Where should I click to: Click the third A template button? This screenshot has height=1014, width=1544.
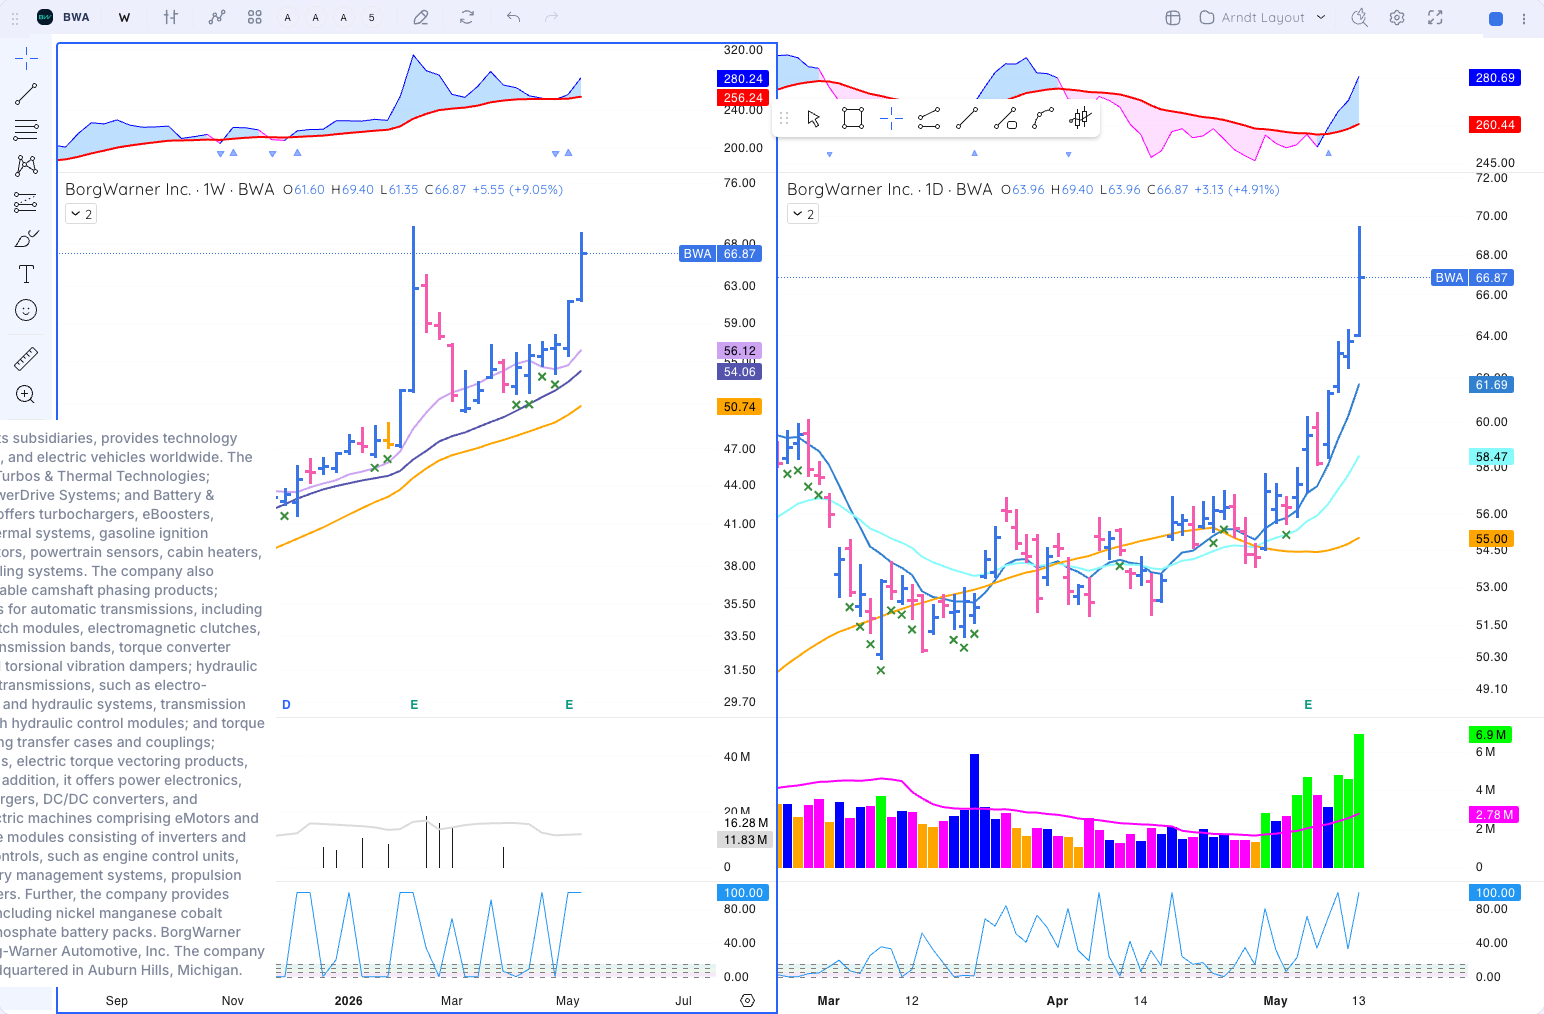tap(344, 17)
